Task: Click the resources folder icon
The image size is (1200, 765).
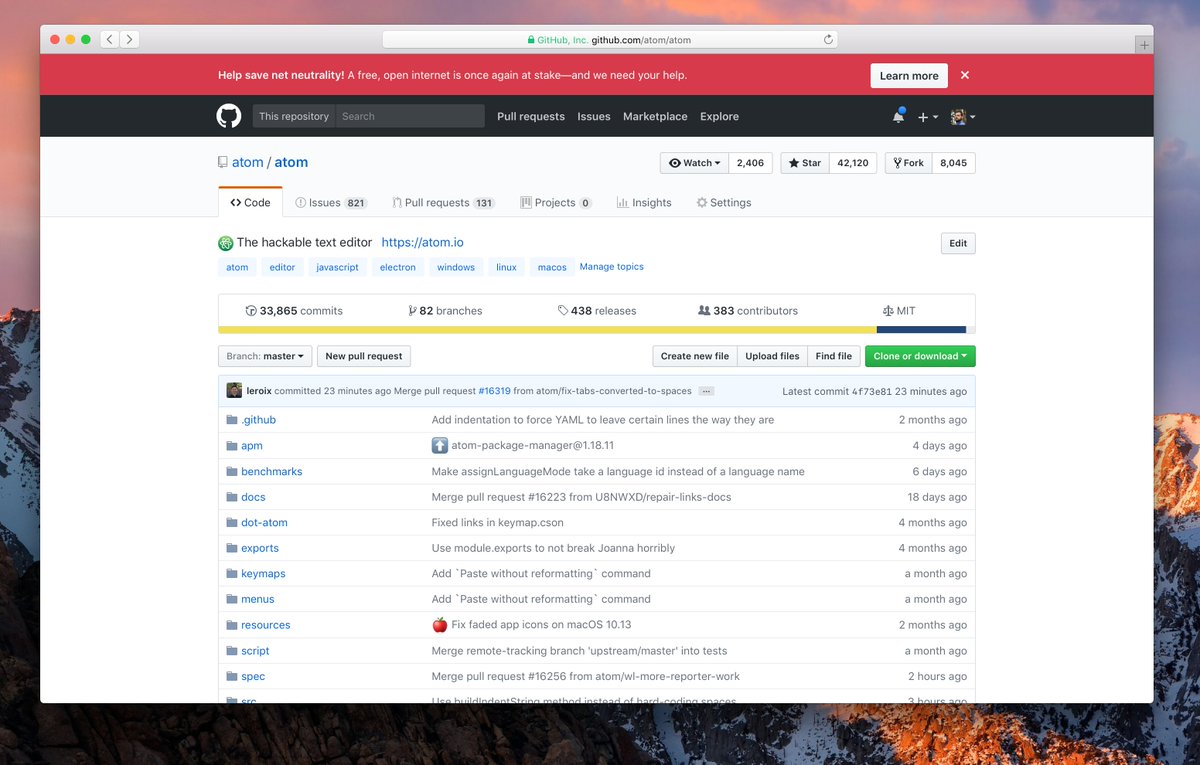Action: click(232, 625)
